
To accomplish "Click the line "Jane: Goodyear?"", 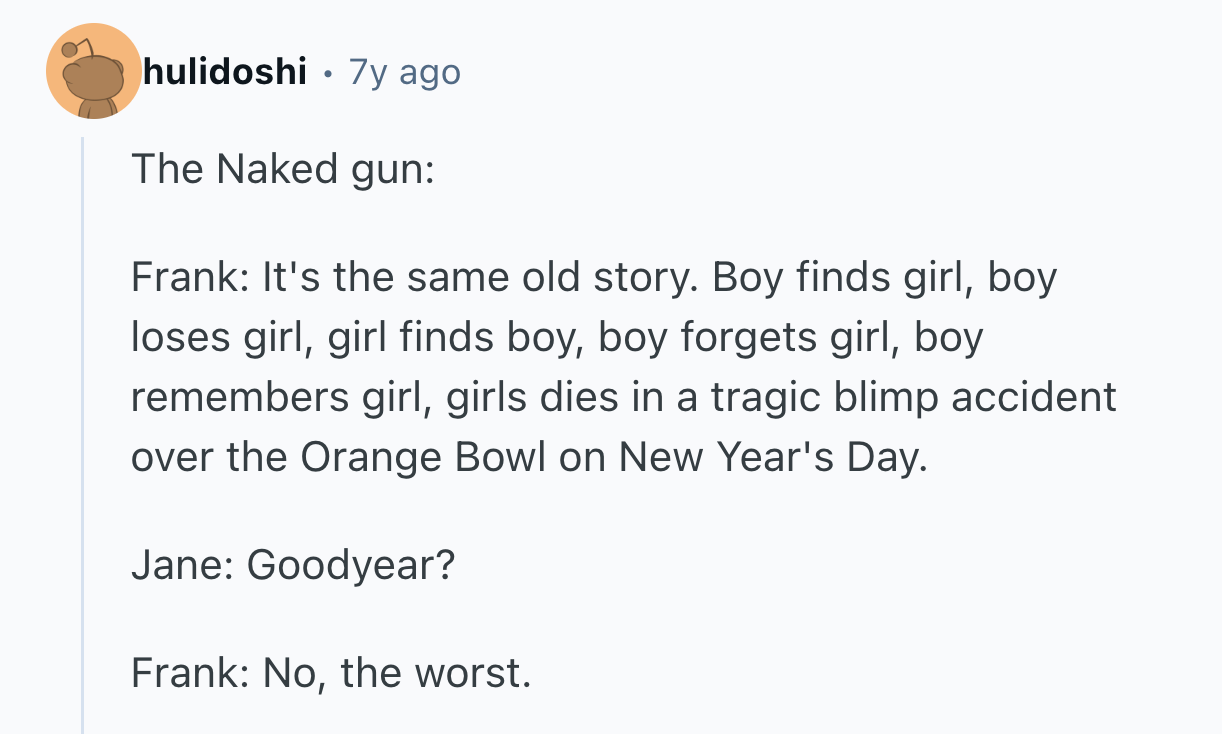I will [x=292, y=565].
